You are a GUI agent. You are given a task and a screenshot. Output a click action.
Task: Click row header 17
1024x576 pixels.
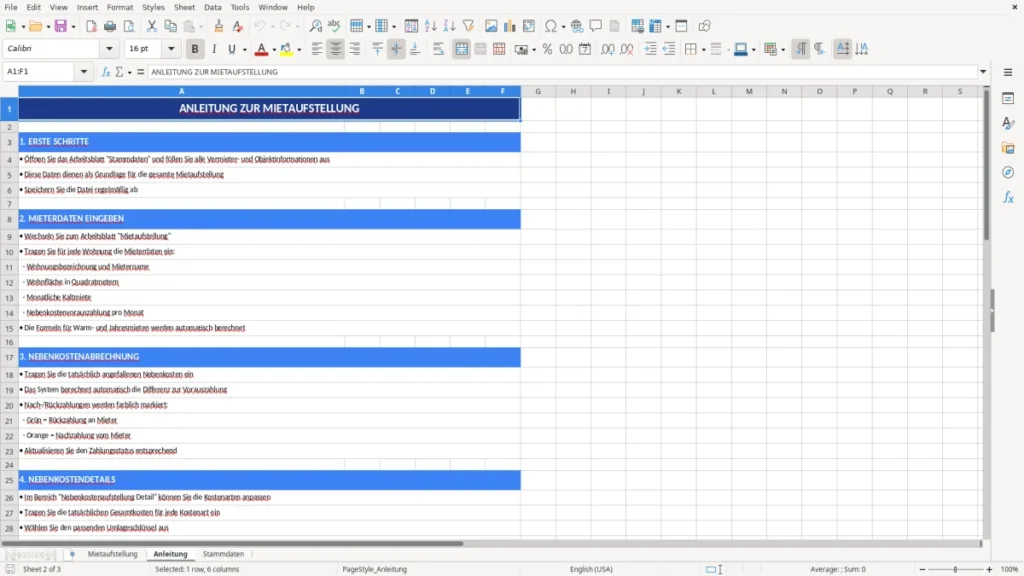point(9,357)
